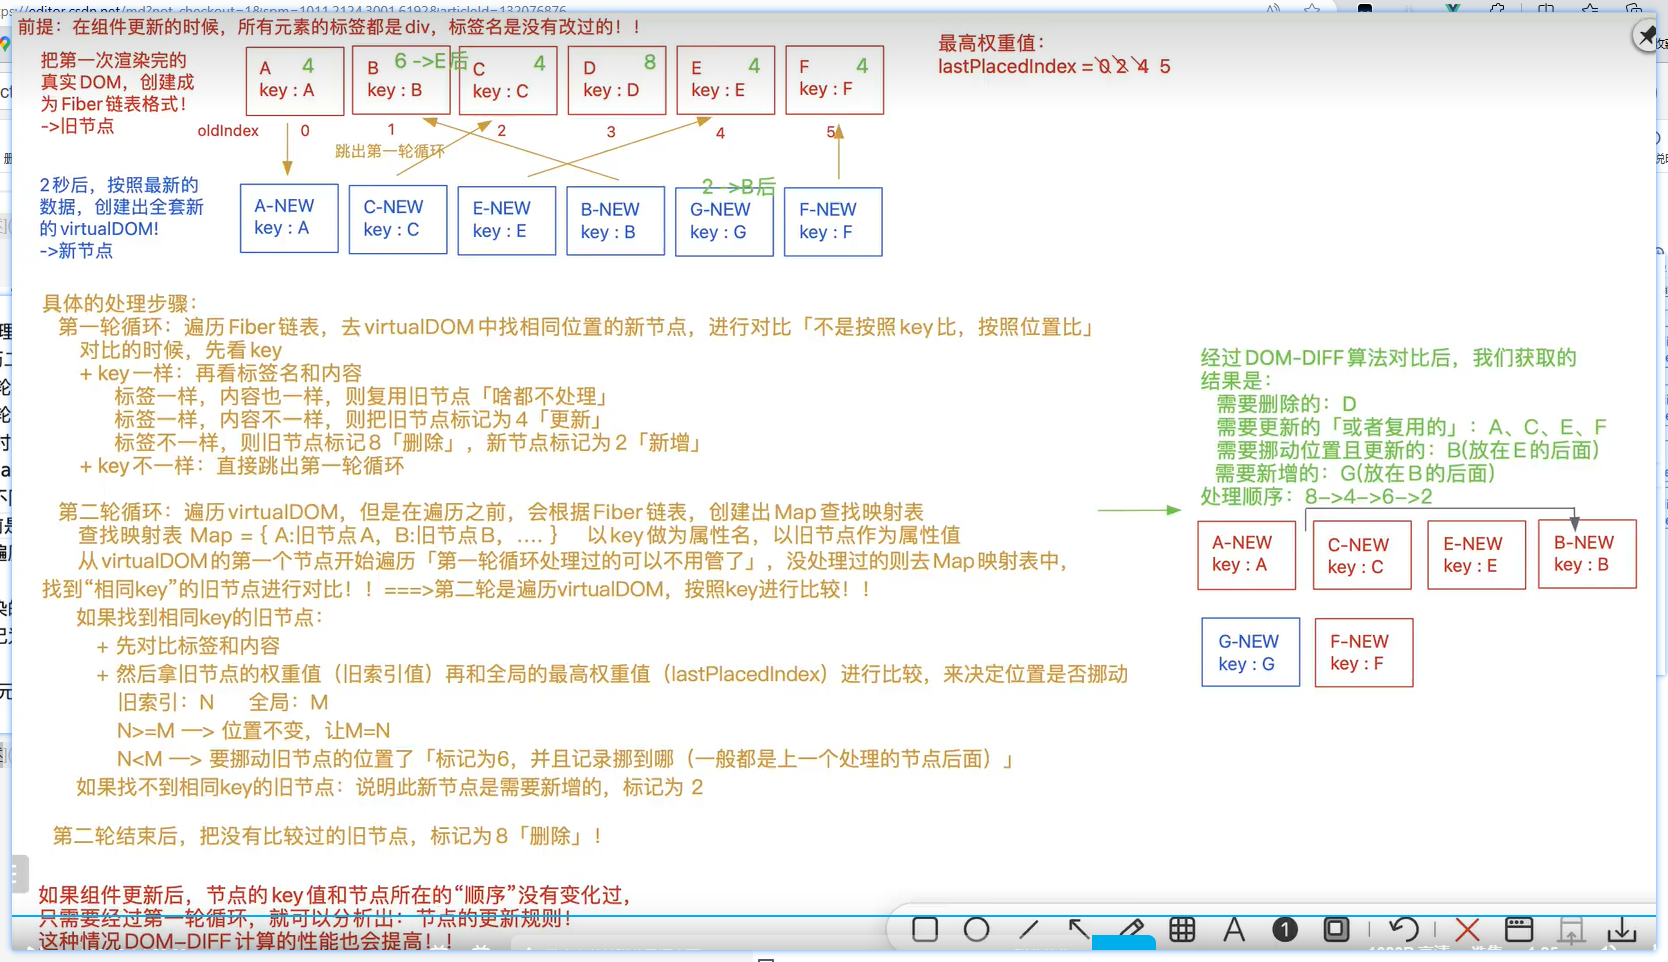The width and height of the screenshot is (1668, 962).
Task: Select the rounded square highlight tool
Action: pos(1336,930)
